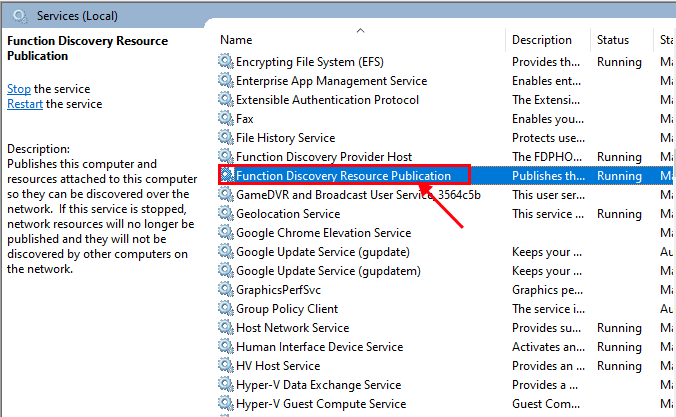Select the Hyper-V Guest Compute Service row
Viewport: 676px width, 417px height.
(x=320, y=404)
